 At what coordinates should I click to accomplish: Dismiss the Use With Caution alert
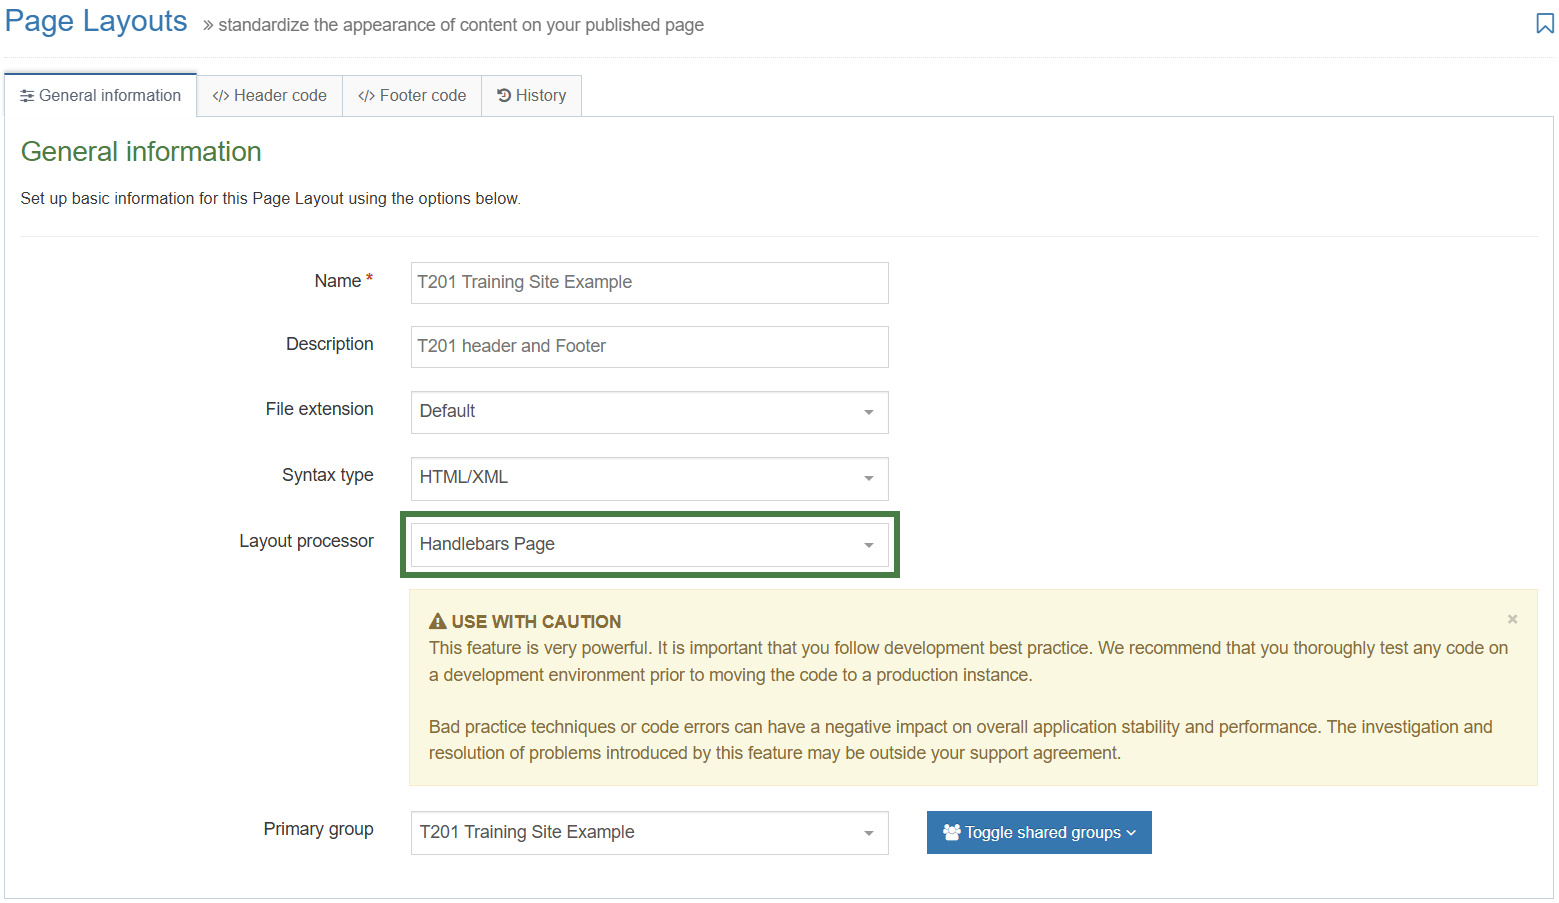tap(1512, 619)
